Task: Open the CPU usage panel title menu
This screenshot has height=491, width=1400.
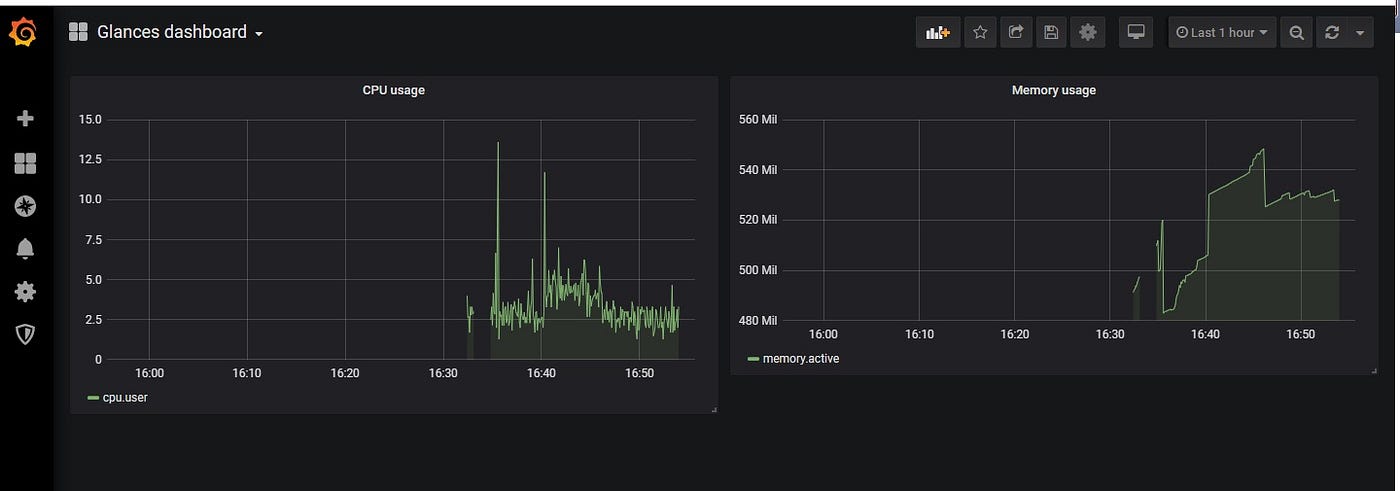Action: coord(393,90)
